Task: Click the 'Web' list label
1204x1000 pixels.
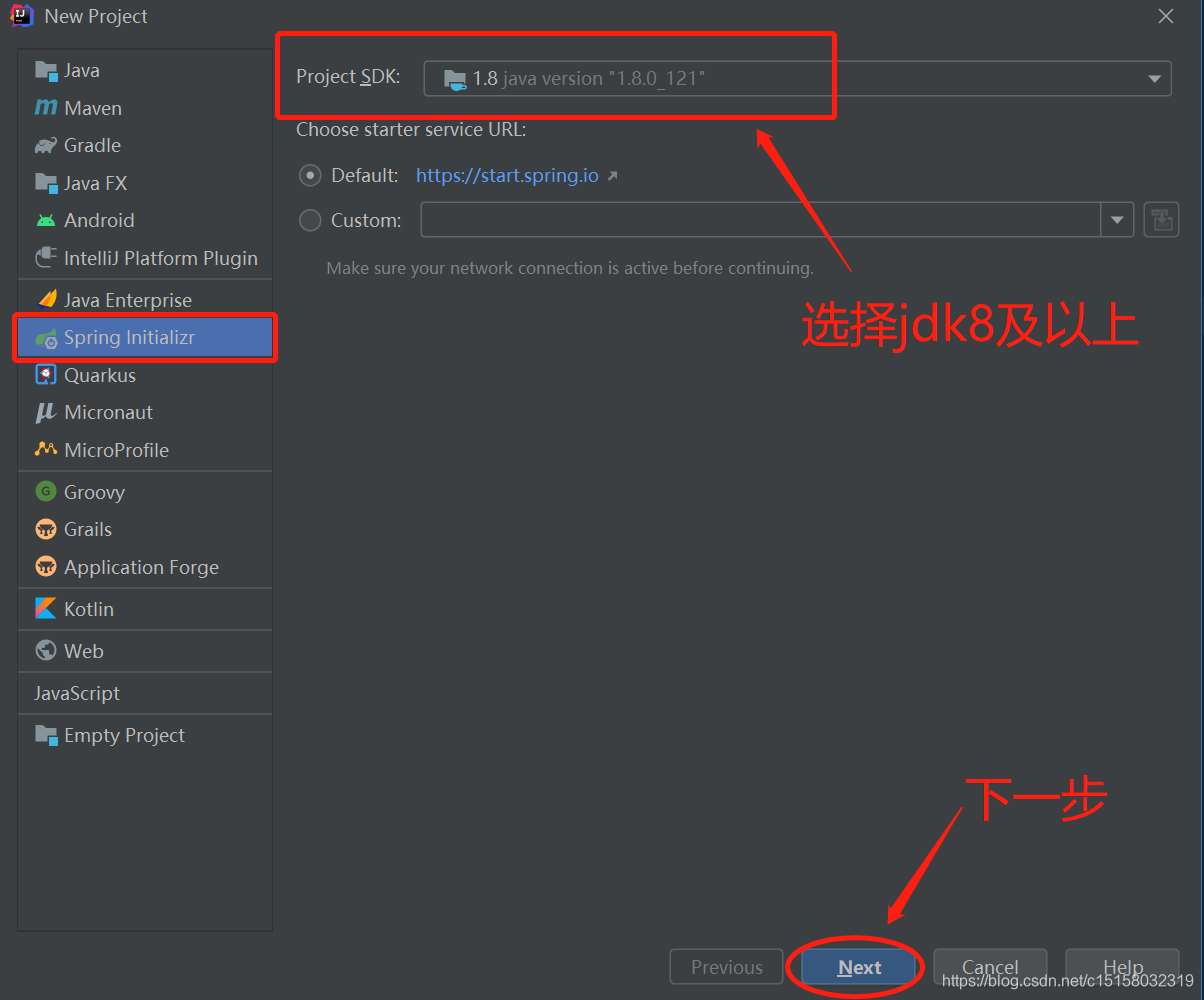Action: (x=84, y=651)
